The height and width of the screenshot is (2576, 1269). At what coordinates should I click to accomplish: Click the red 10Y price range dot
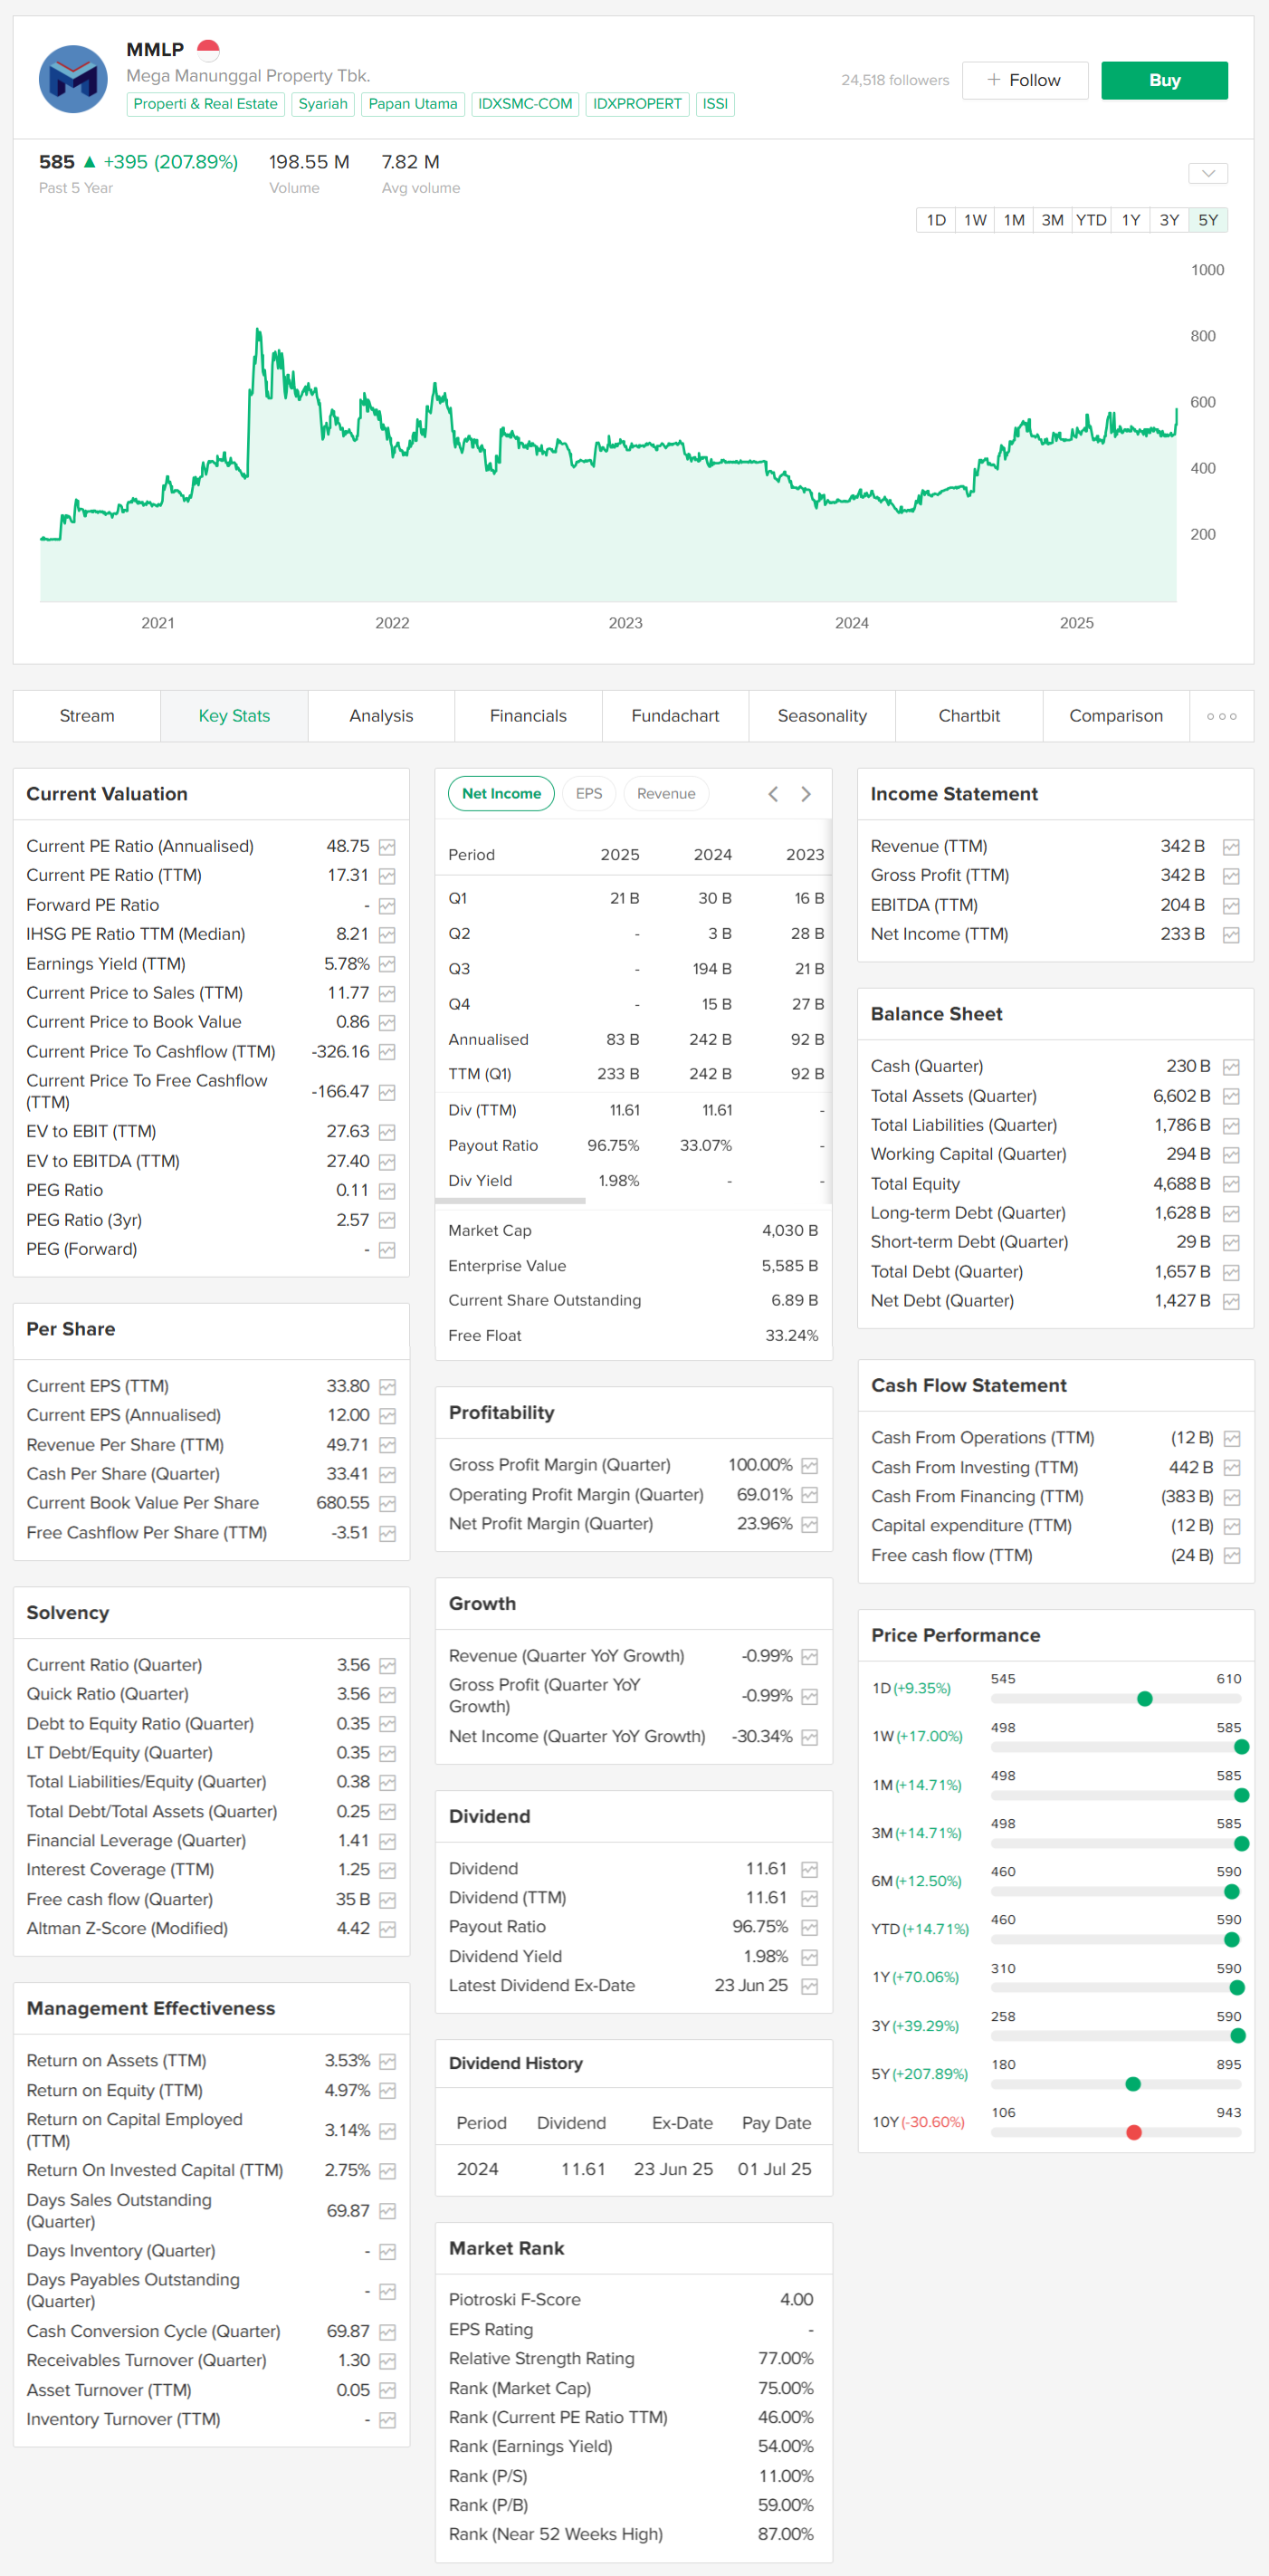[x=1134, y=2133]
